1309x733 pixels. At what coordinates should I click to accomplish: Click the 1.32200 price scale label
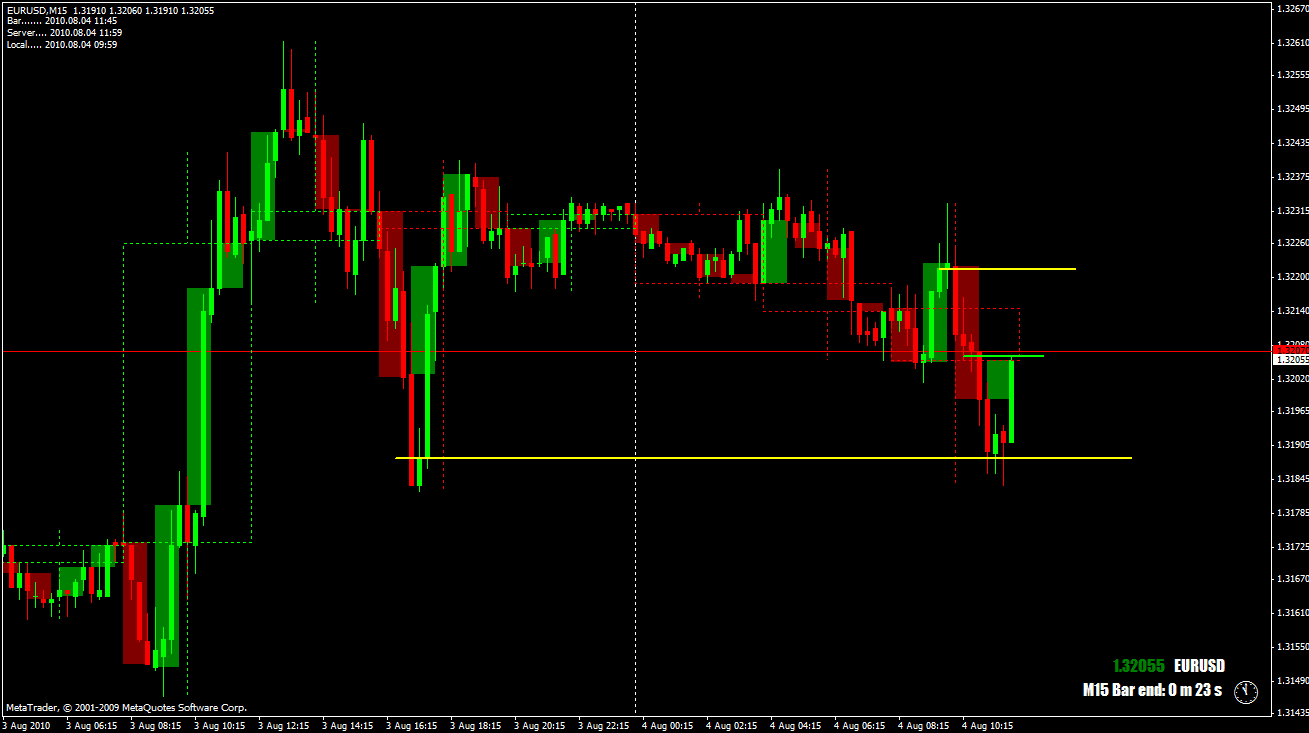coord(1293,277)
